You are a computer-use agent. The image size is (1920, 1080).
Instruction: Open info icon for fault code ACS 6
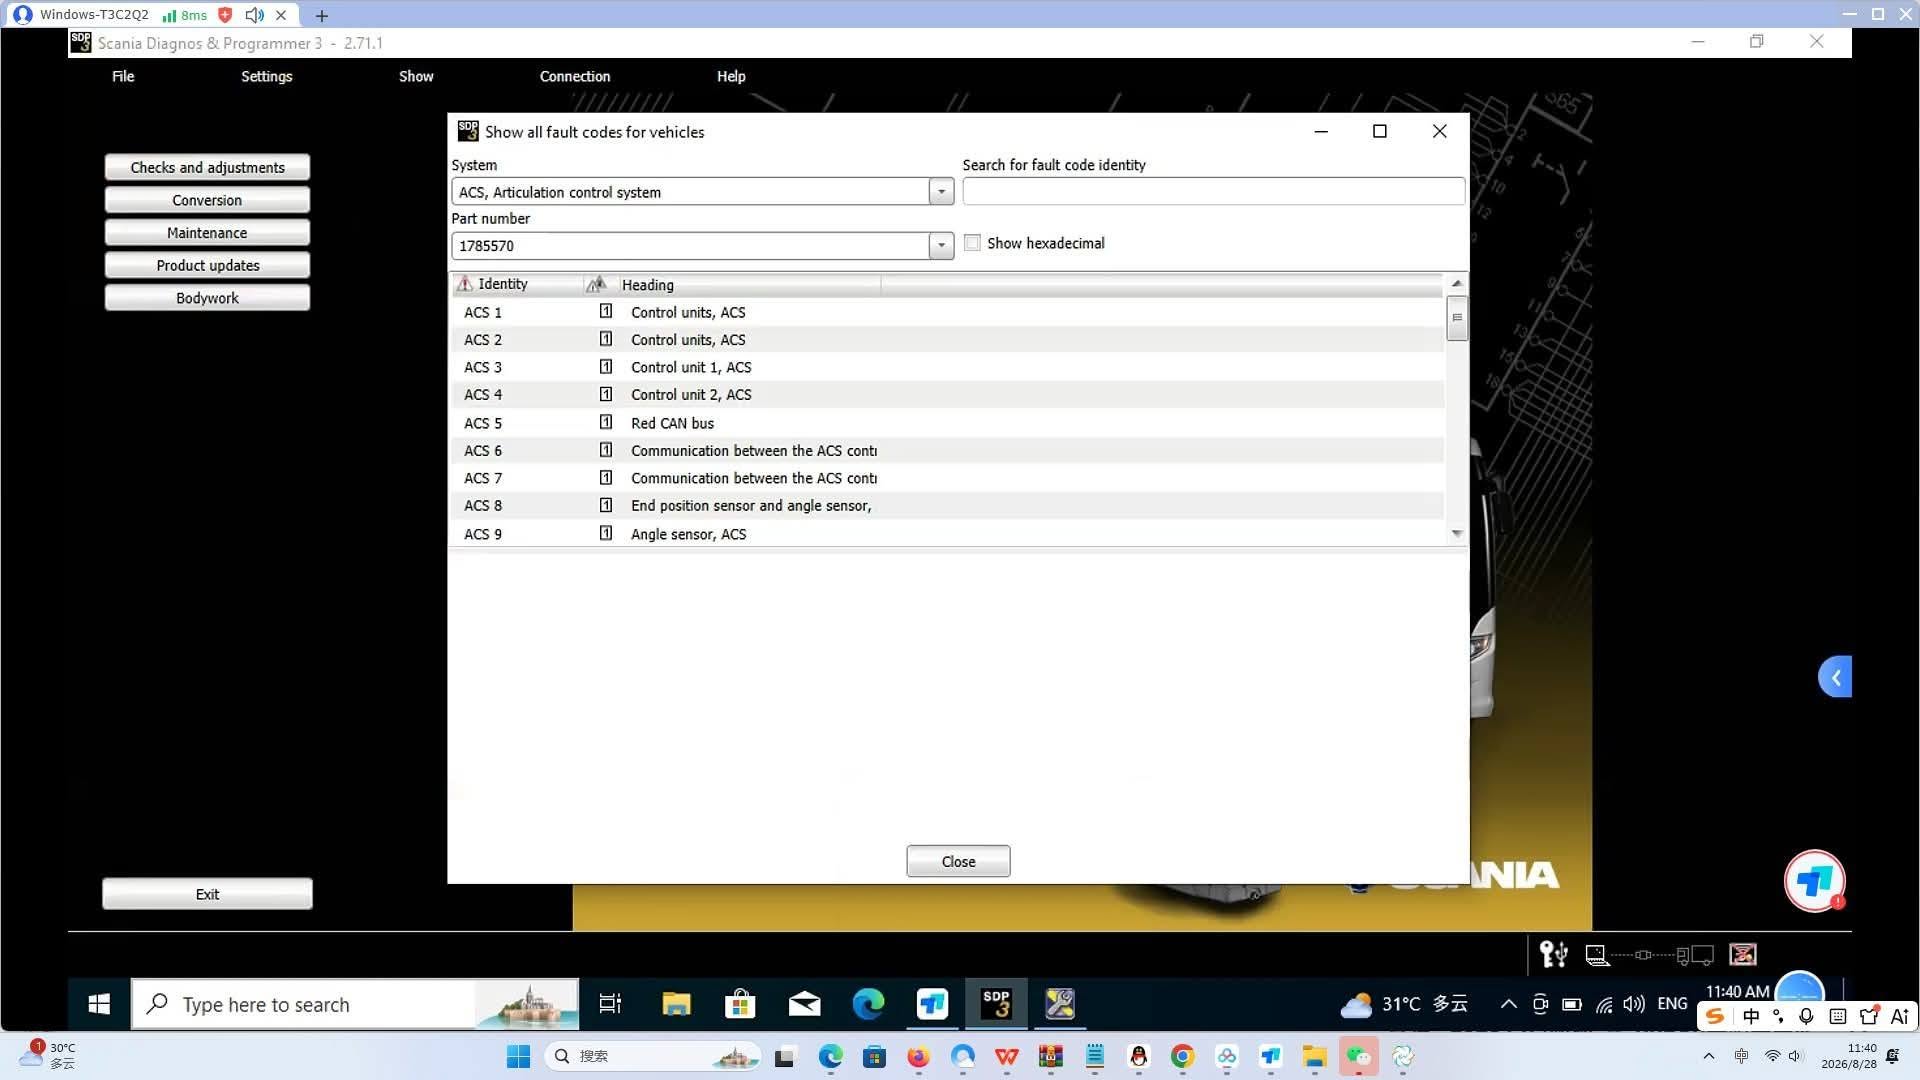[606, 450]
